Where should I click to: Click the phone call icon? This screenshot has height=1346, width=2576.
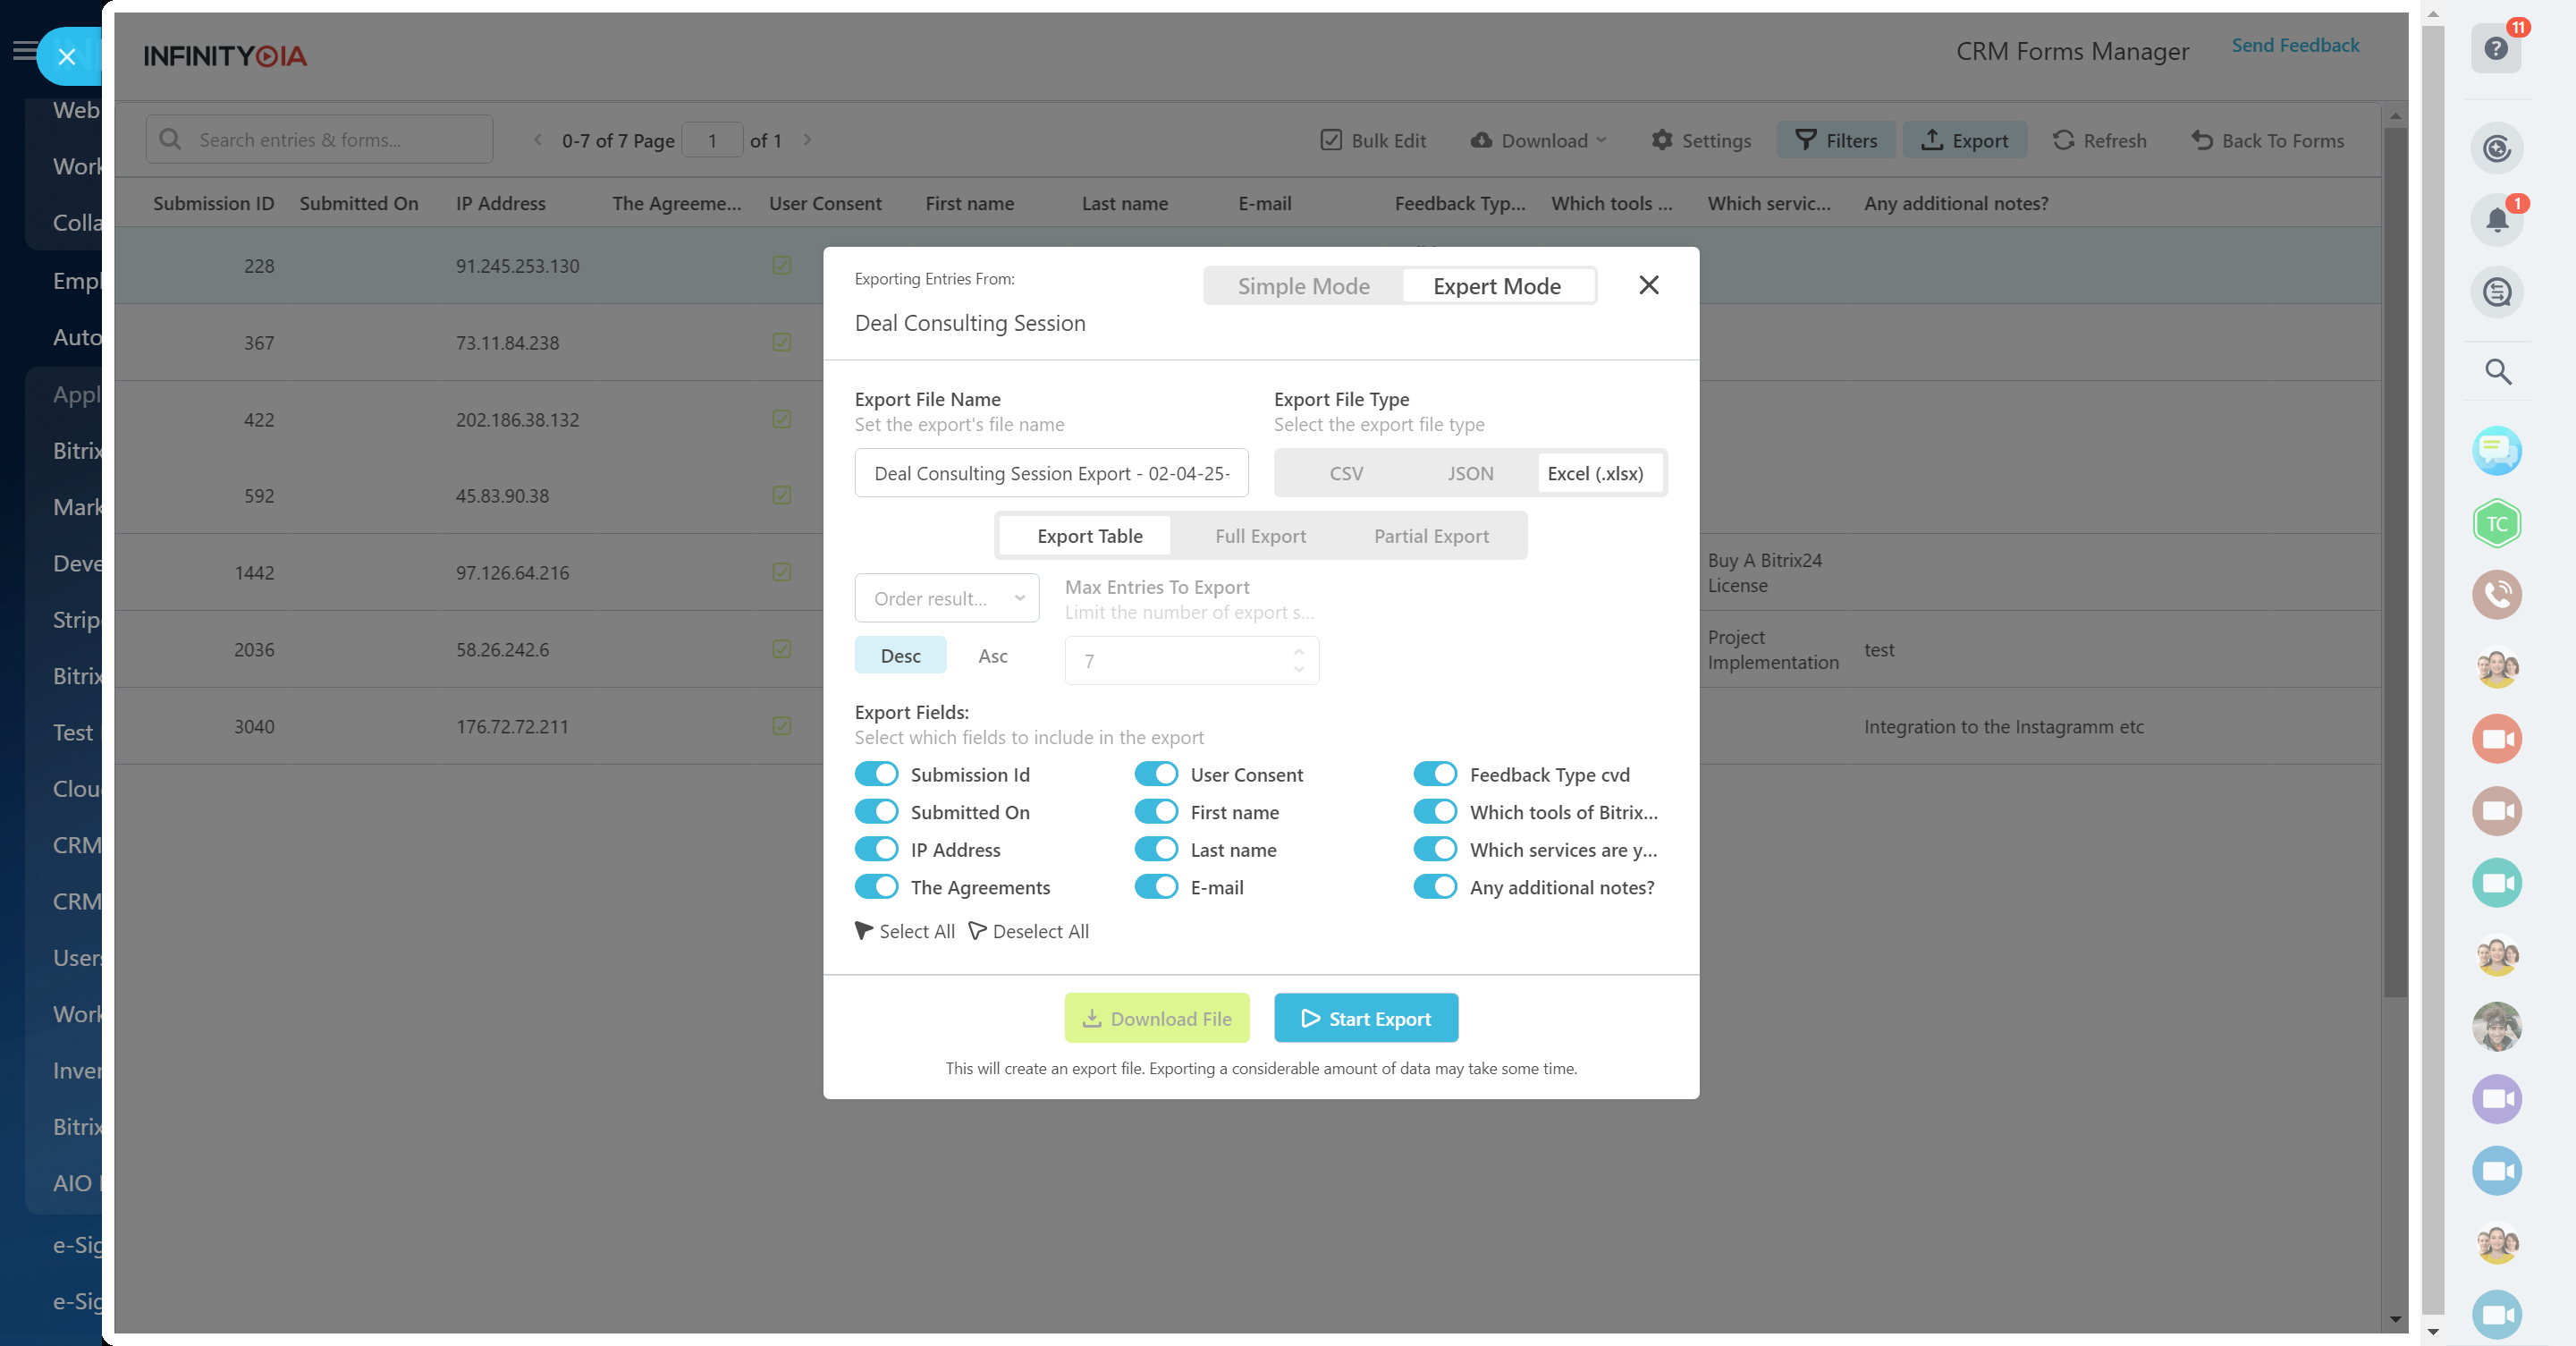coord(2496,595)
